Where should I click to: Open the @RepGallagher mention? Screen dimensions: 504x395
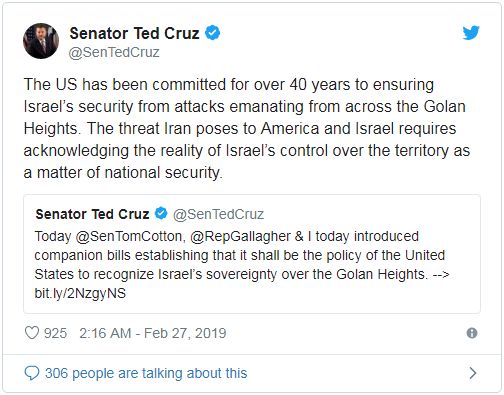[x=240, y=236]
